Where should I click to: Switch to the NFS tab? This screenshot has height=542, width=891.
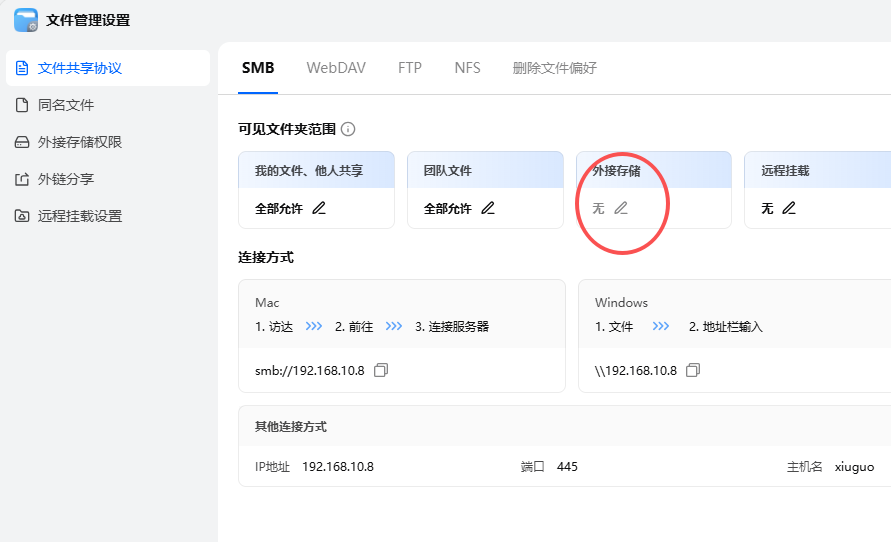pos(467,68)
